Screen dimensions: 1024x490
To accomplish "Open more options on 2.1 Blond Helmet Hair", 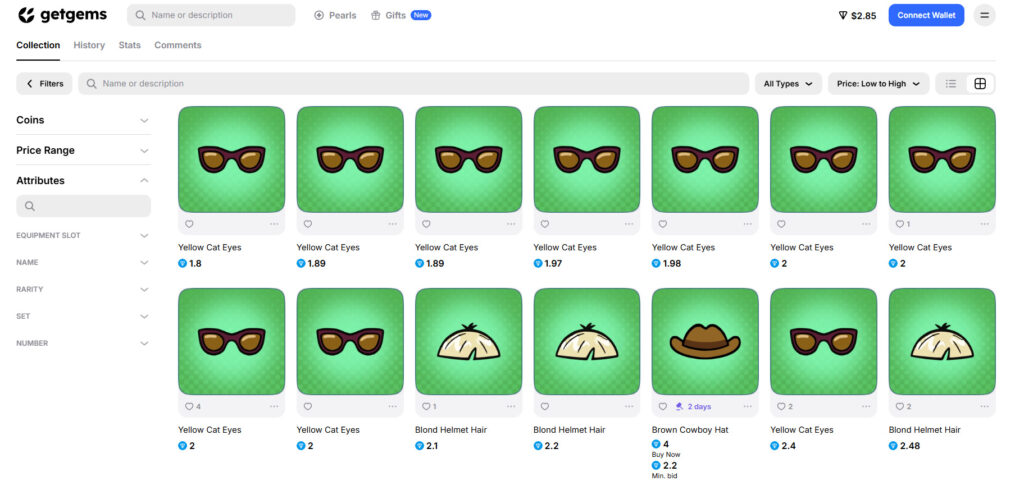I will [511, 406].
